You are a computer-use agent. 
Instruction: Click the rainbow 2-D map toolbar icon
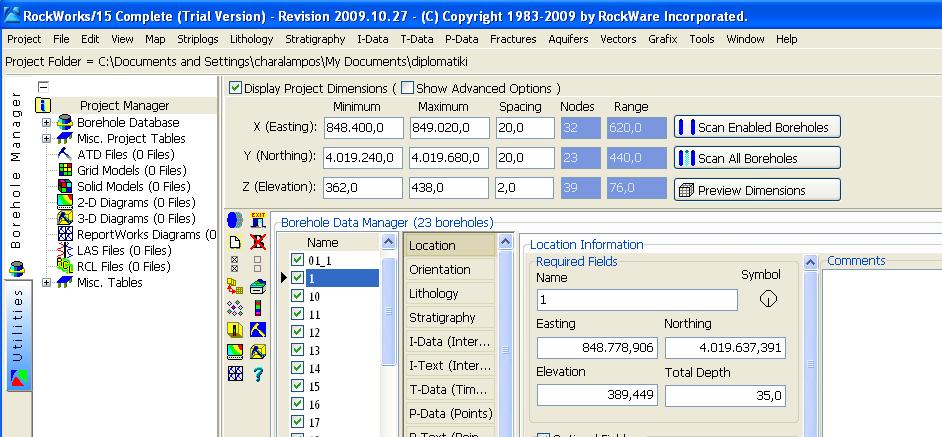[x=235, y=352]
